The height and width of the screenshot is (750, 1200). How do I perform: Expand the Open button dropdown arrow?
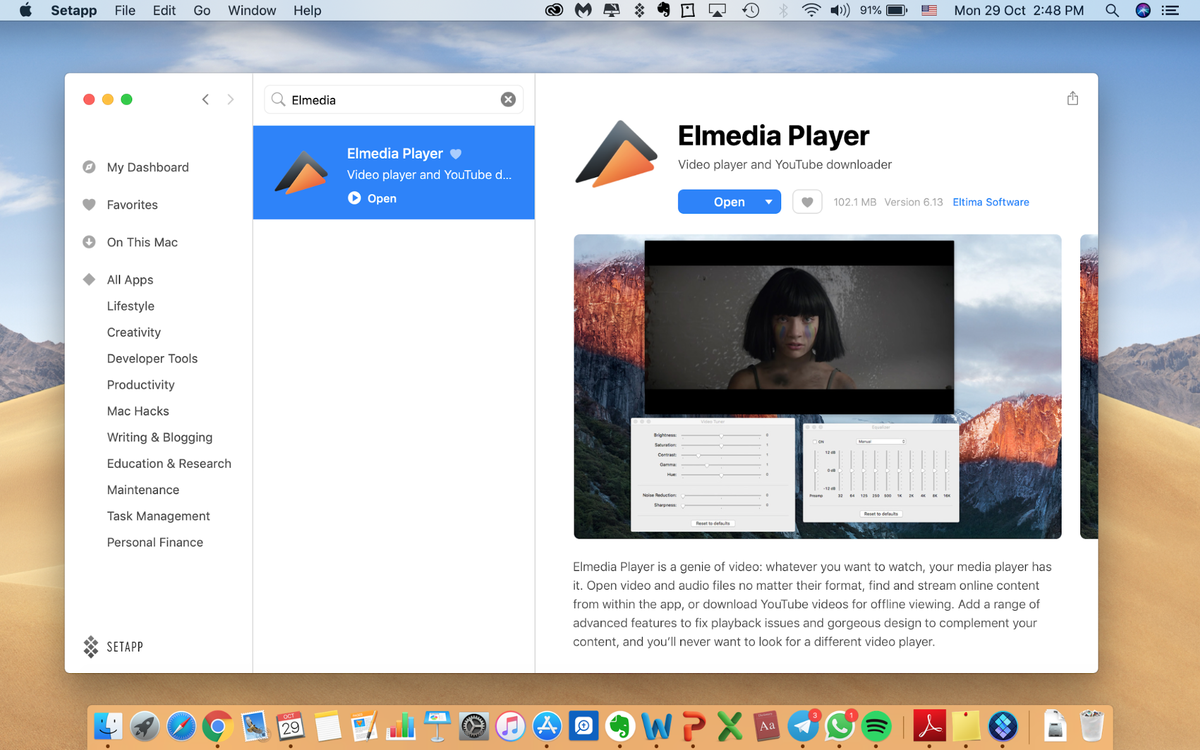pyautogui.click(x=768, y=202)
